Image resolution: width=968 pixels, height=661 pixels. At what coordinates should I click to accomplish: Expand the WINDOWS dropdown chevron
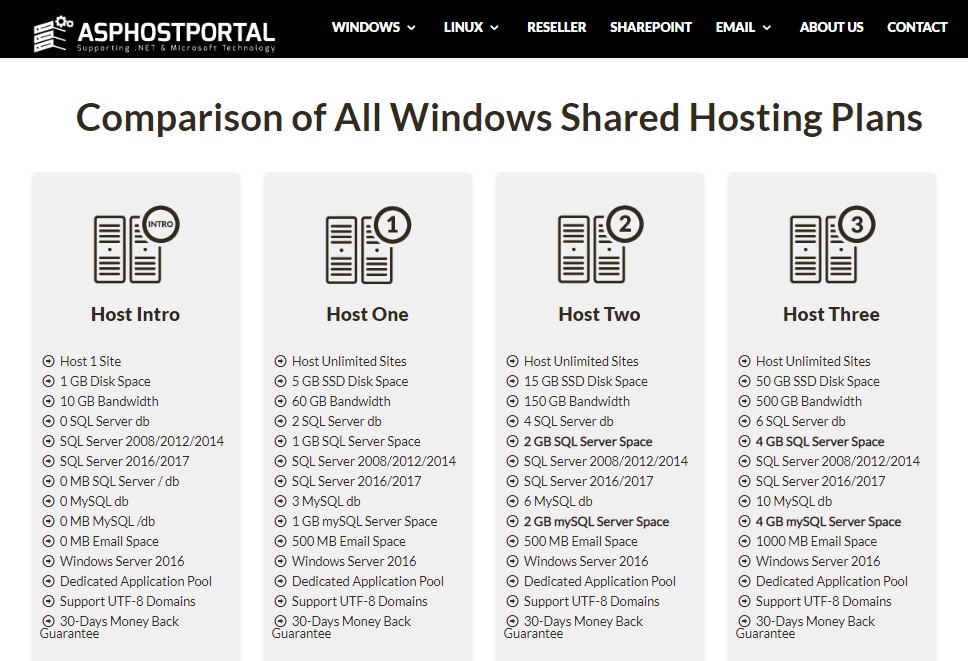click(411, 28)
